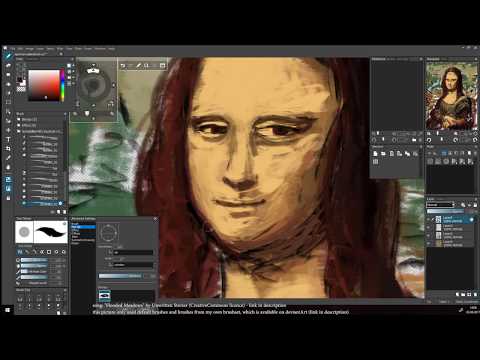
Task: Click the shield icon on the floating radial palette
Action: 87,113
